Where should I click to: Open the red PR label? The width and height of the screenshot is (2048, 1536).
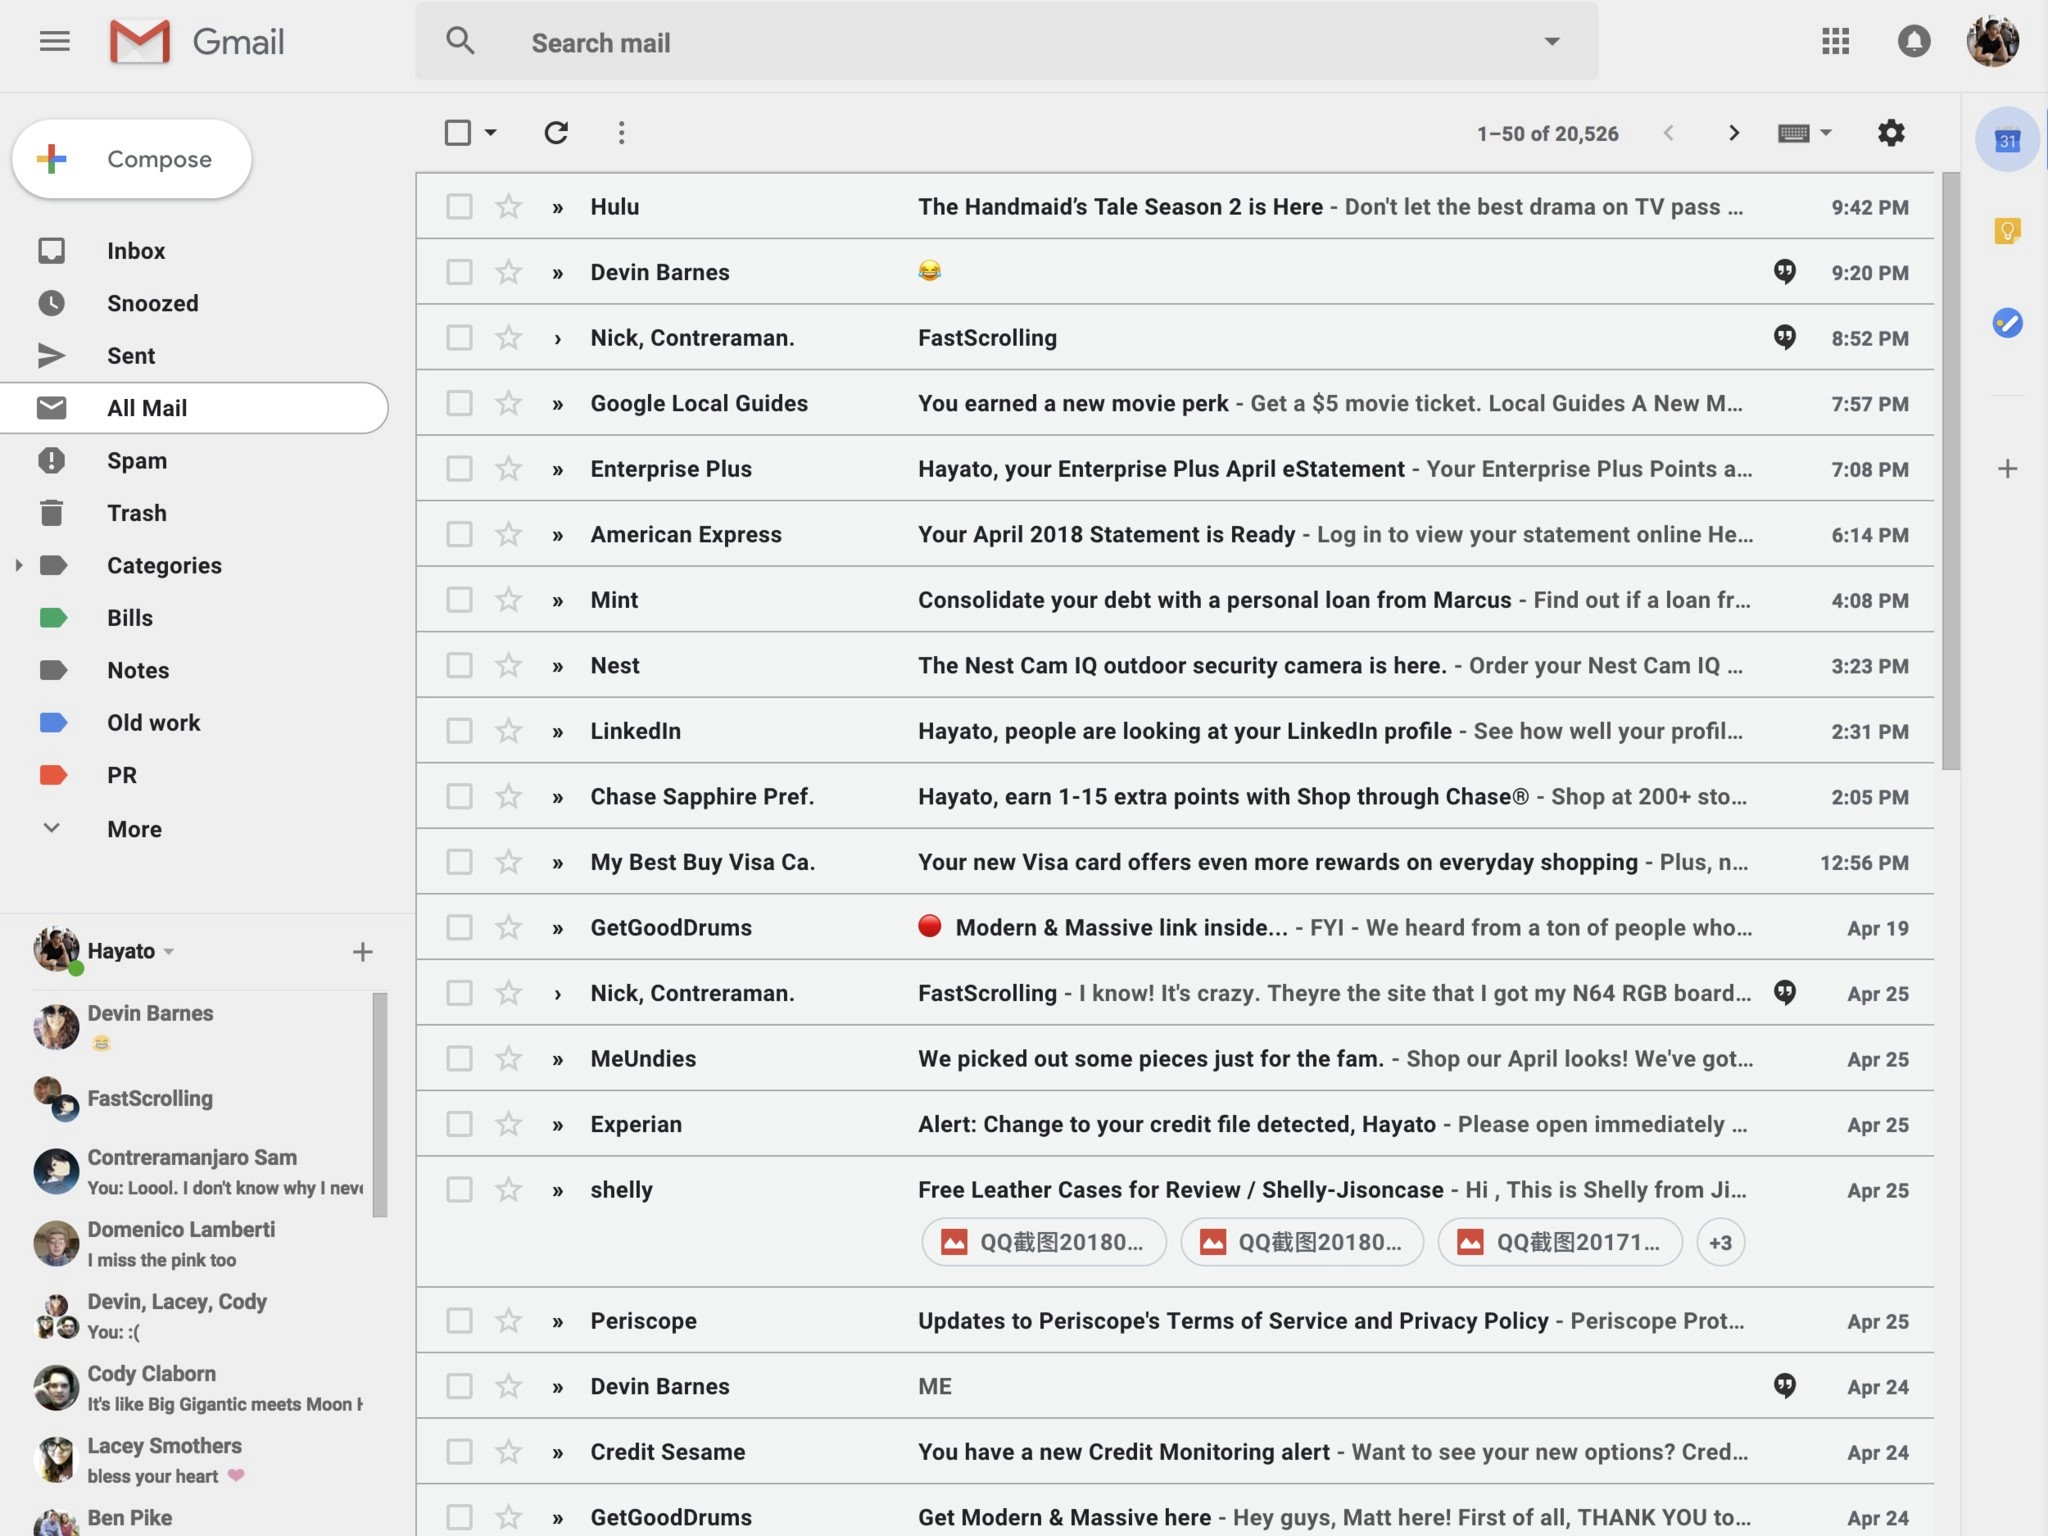pos(122,775)
